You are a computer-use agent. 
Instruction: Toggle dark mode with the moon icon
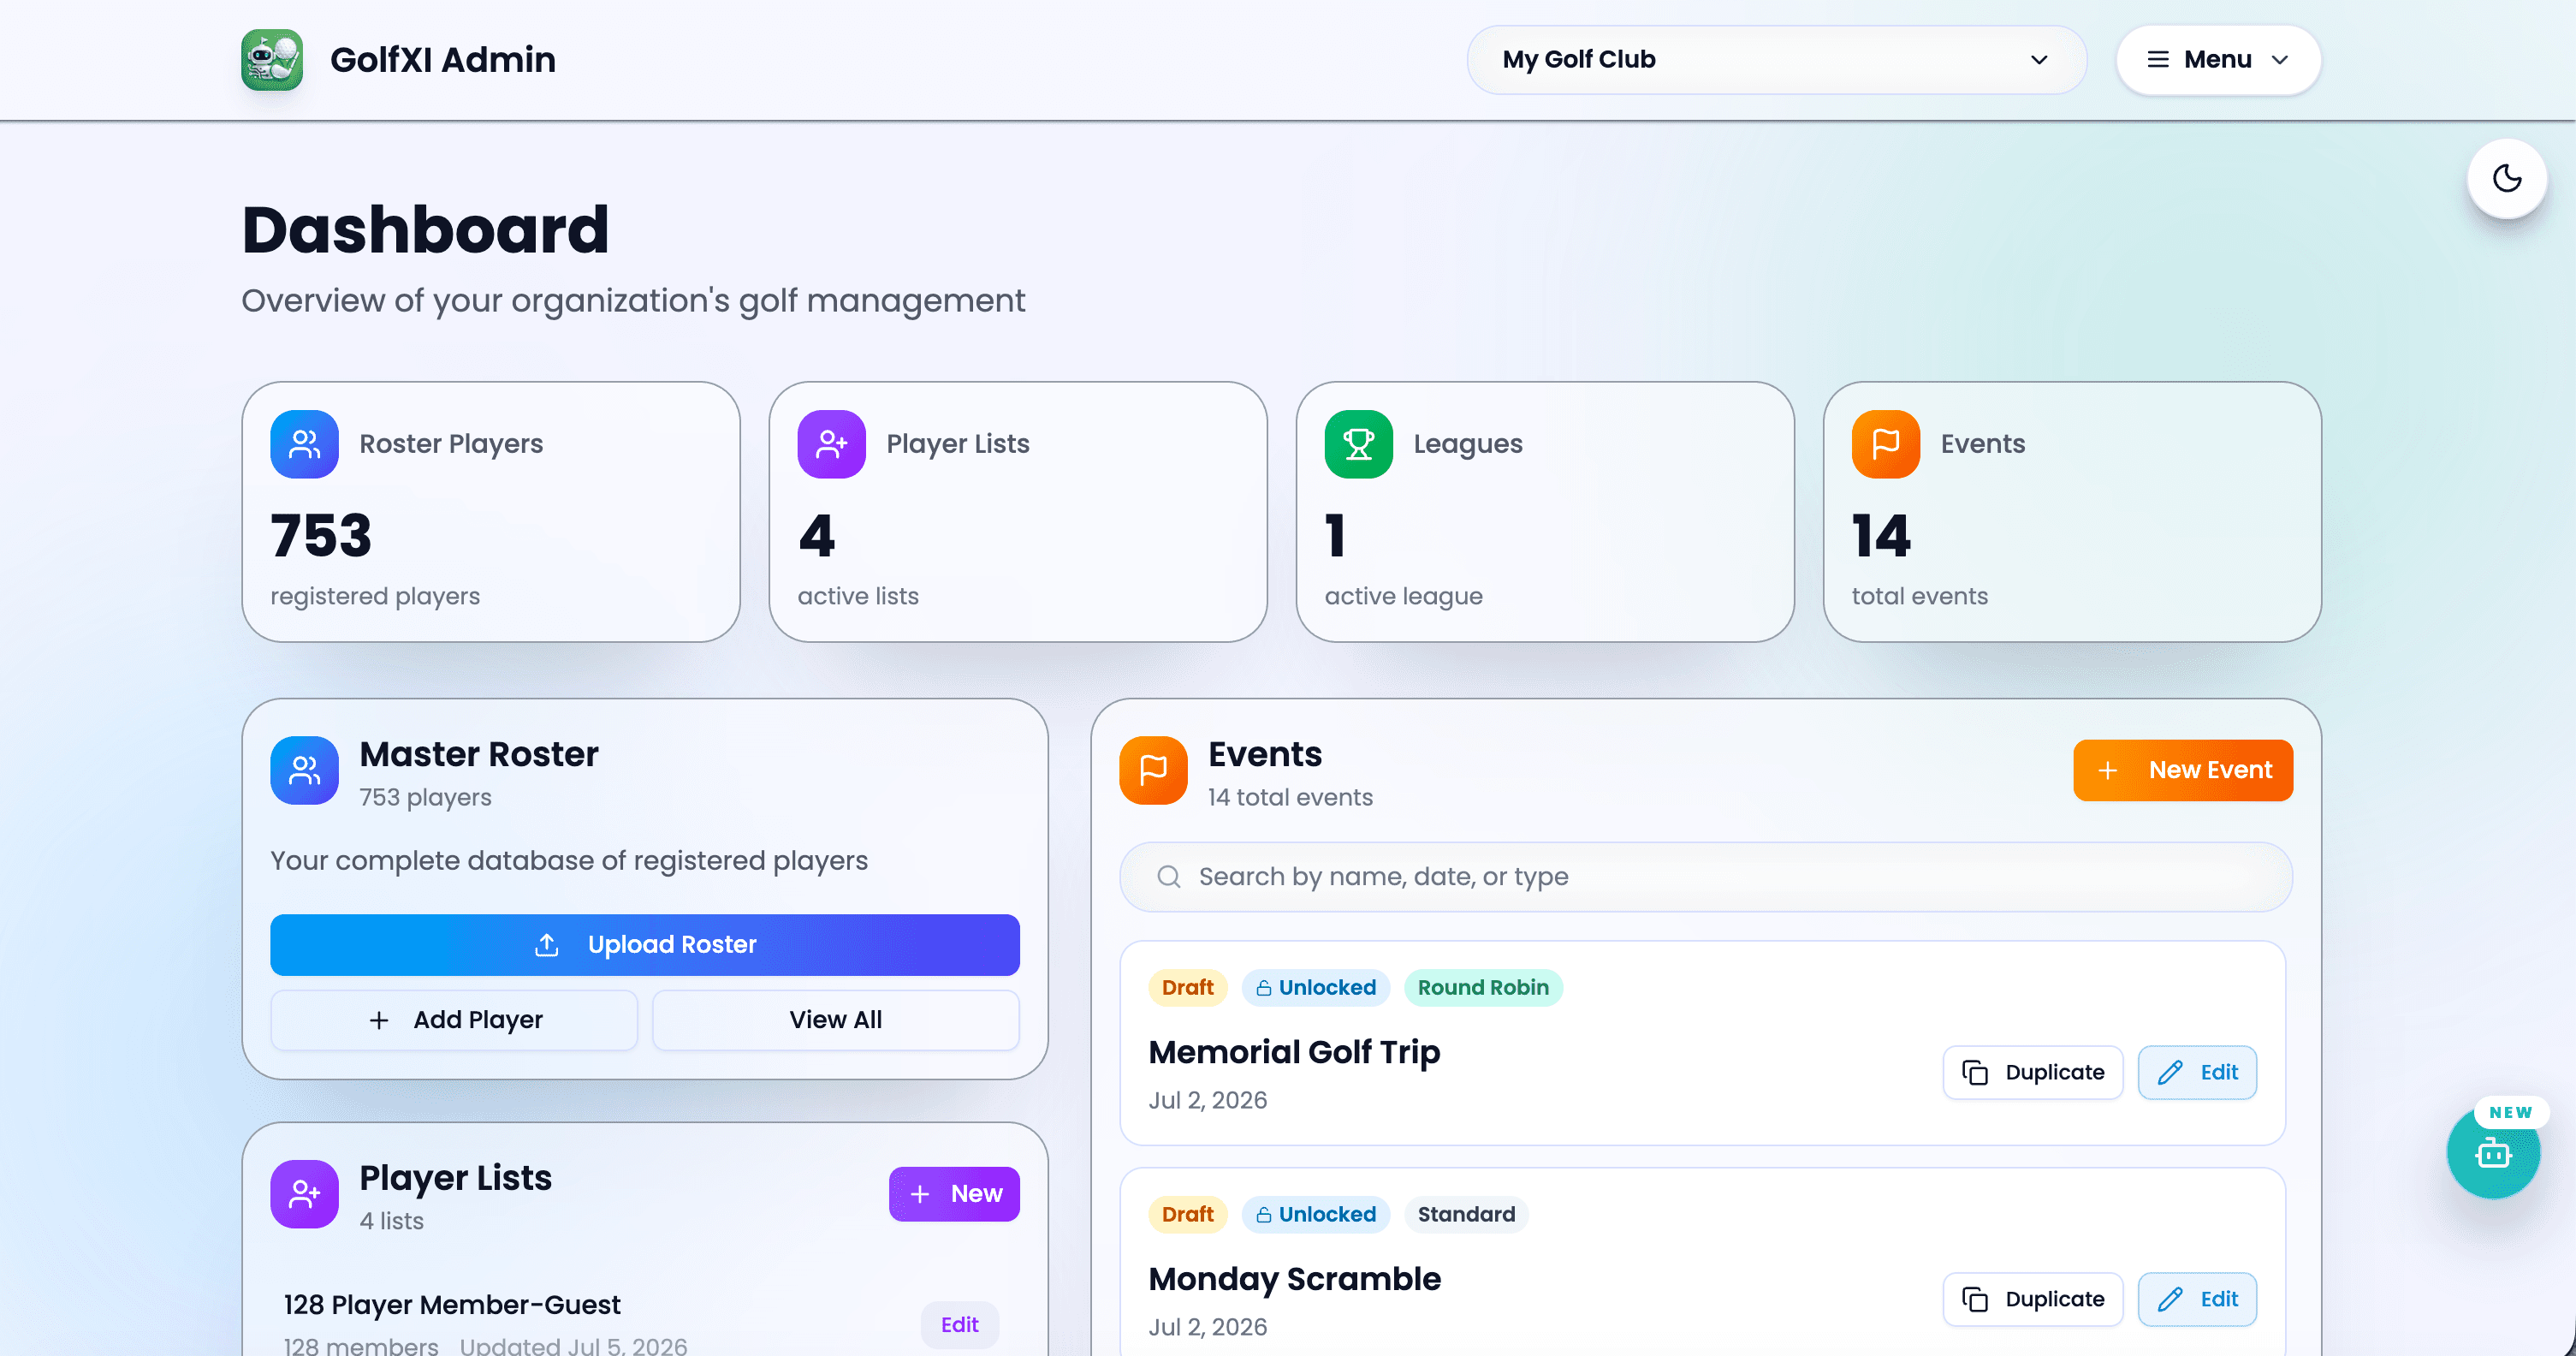2506,179
